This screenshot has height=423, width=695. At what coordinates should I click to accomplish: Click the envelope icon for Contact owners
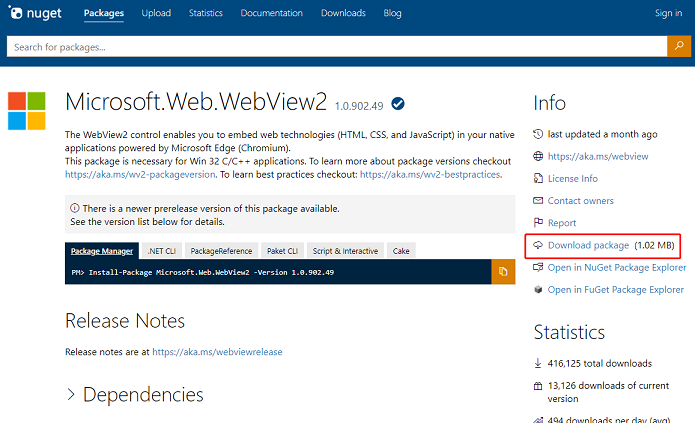point(538,201)
